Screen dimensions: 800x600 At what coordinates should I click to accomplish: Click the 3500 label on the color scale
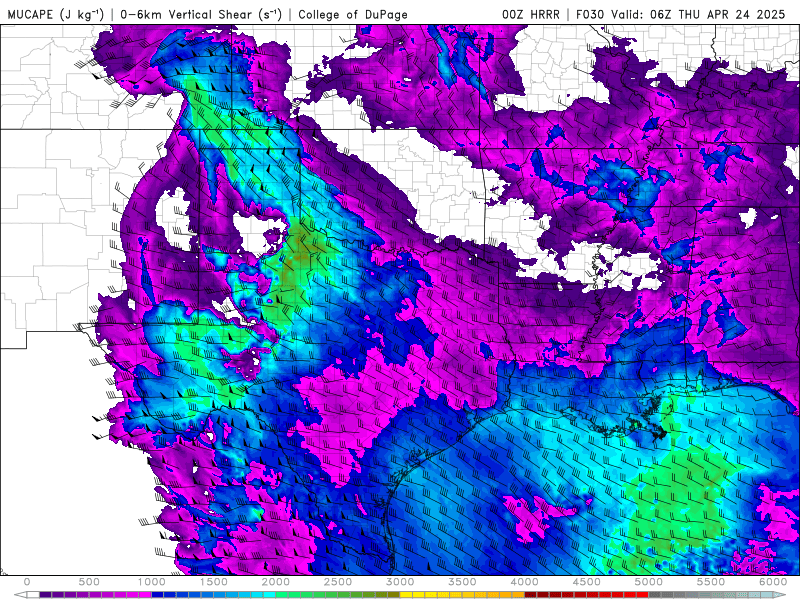tap(462, 582)
